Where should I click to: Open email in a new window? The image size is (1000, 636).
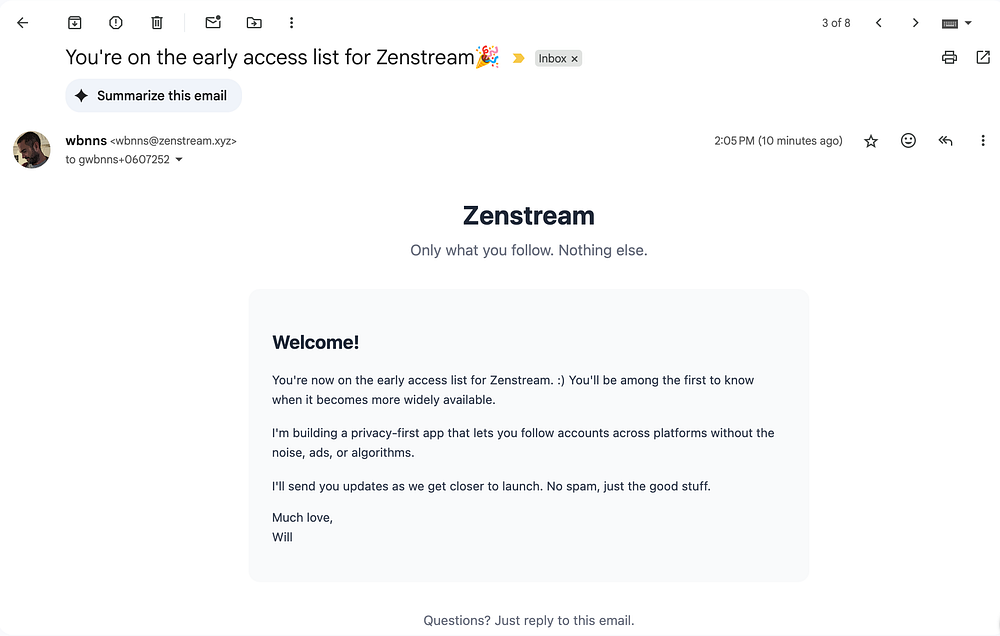[x=983, y=58]
